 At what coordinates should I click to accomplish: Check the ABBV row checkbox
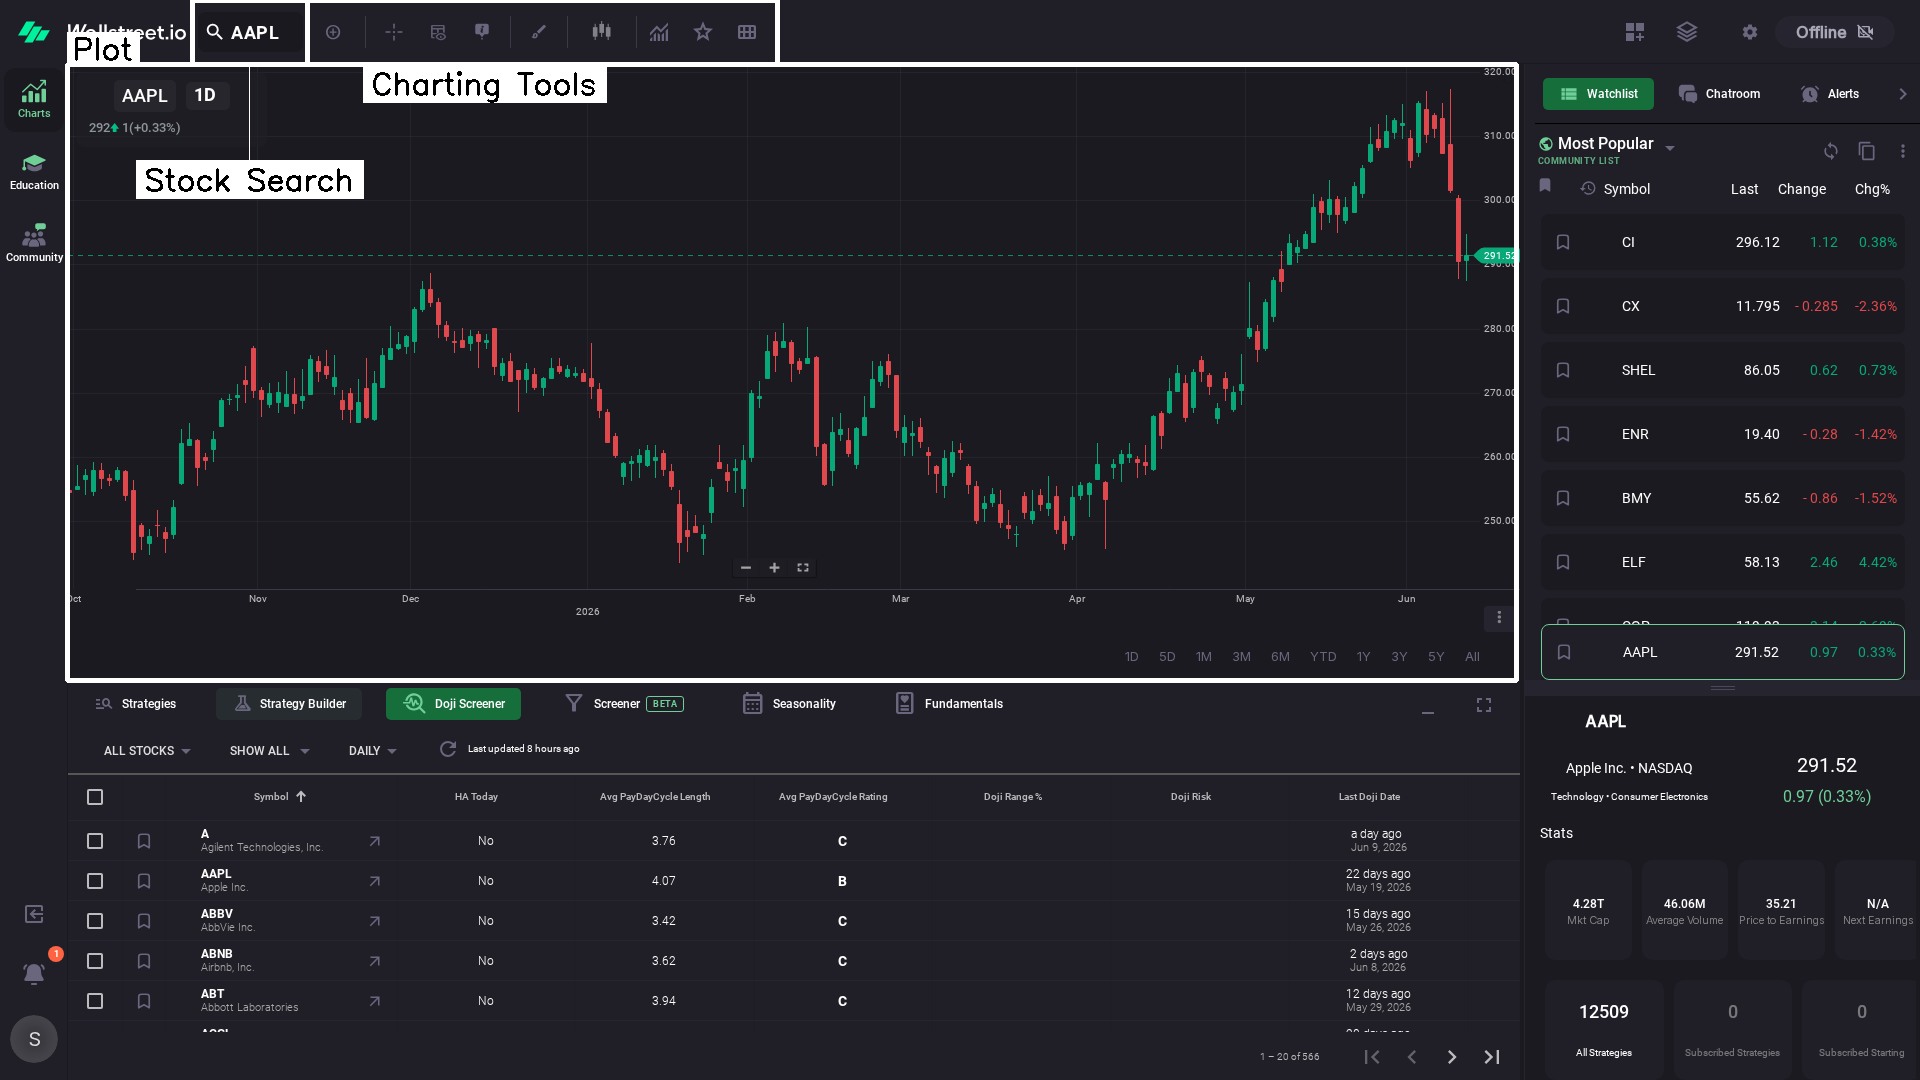pyautogui.click(x=95, y=921)
